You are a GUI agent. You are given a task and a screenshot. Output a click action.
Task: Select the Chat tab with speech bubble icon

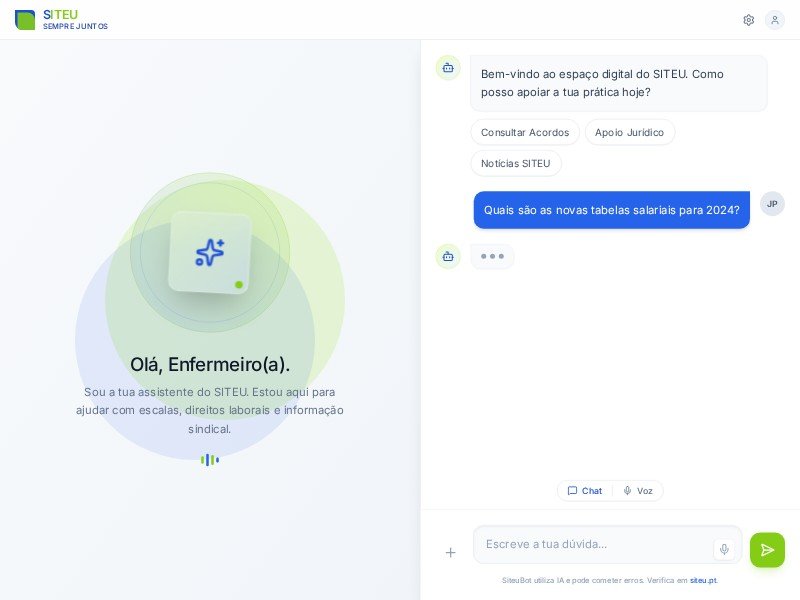(584, 491)
